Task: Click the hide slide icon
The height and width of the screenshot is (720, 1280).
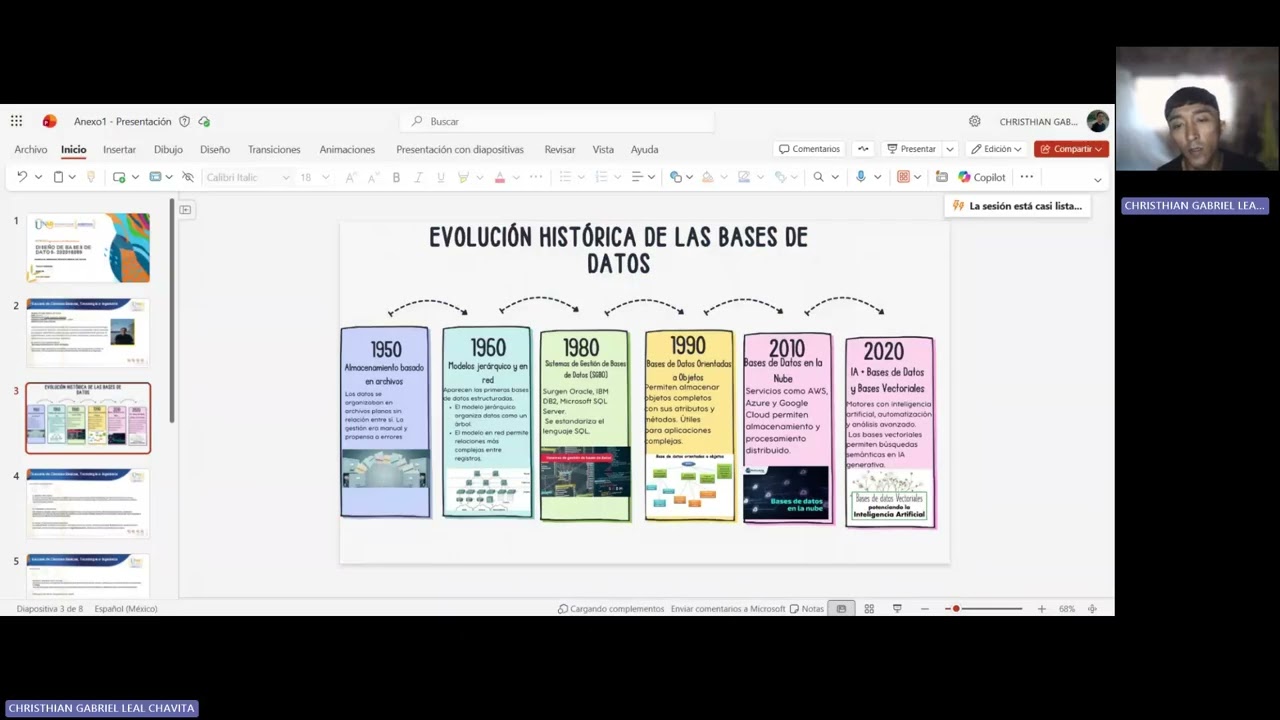Action: tap(187, 177)
